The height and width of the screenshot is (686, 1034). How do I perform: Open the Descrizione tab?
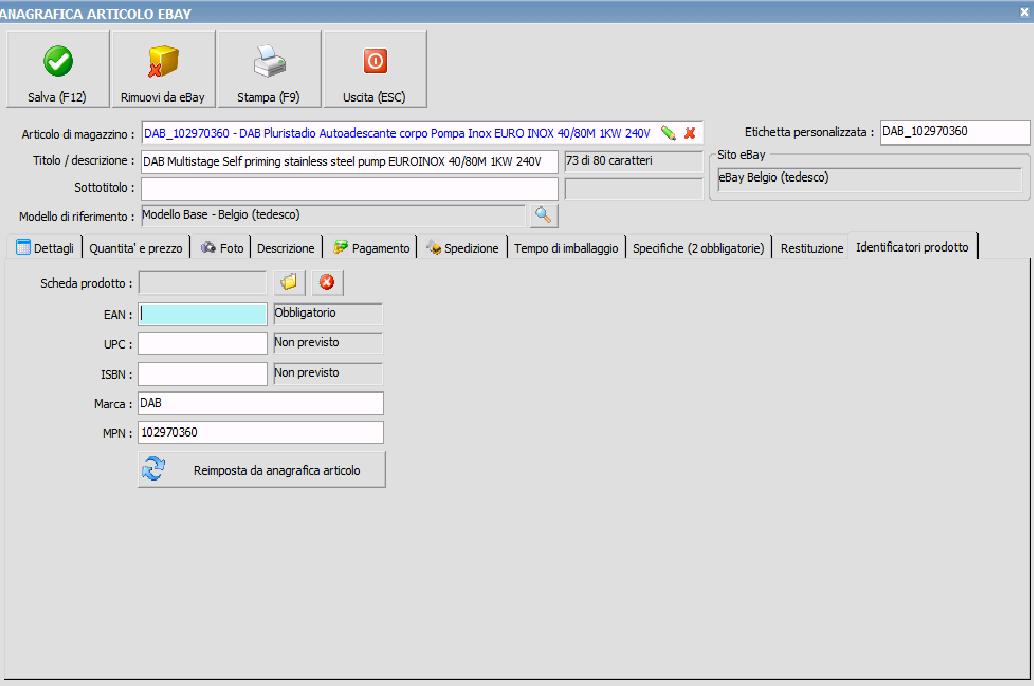pyautogui.click(x=286, y=248)
